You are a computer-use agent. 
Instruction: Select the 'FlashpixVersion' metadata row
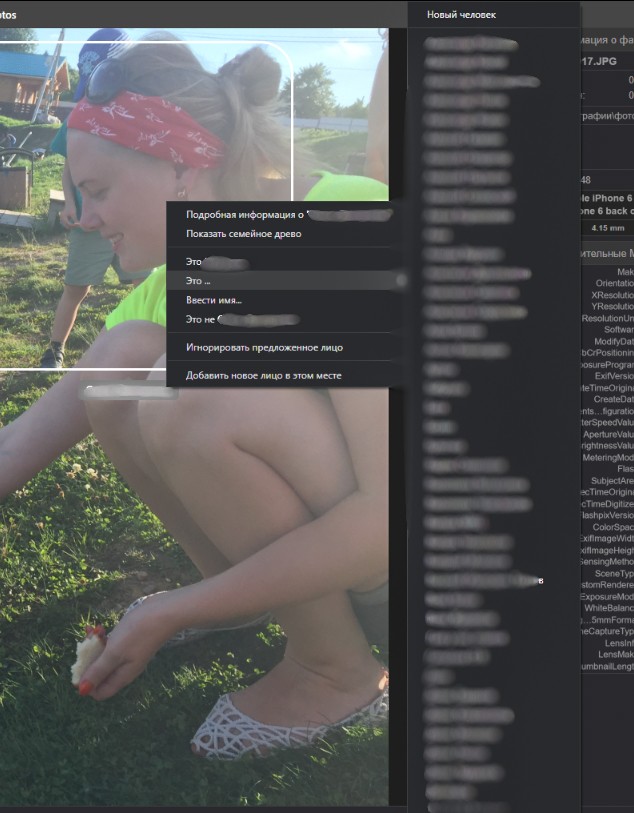(607, 515)
